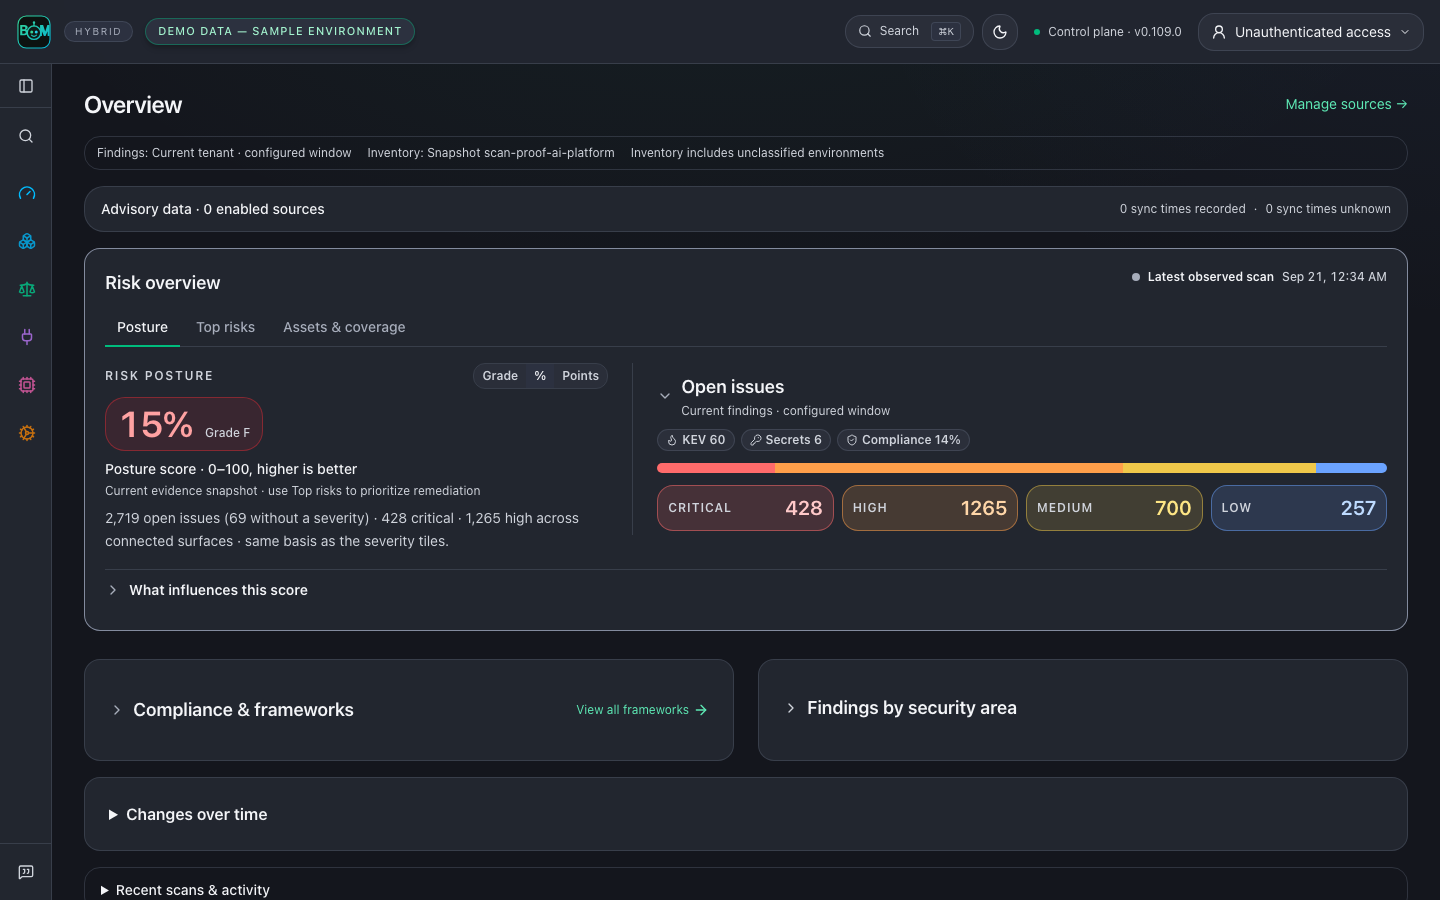Open the Medium 700 severity tile

(1114, 508)
